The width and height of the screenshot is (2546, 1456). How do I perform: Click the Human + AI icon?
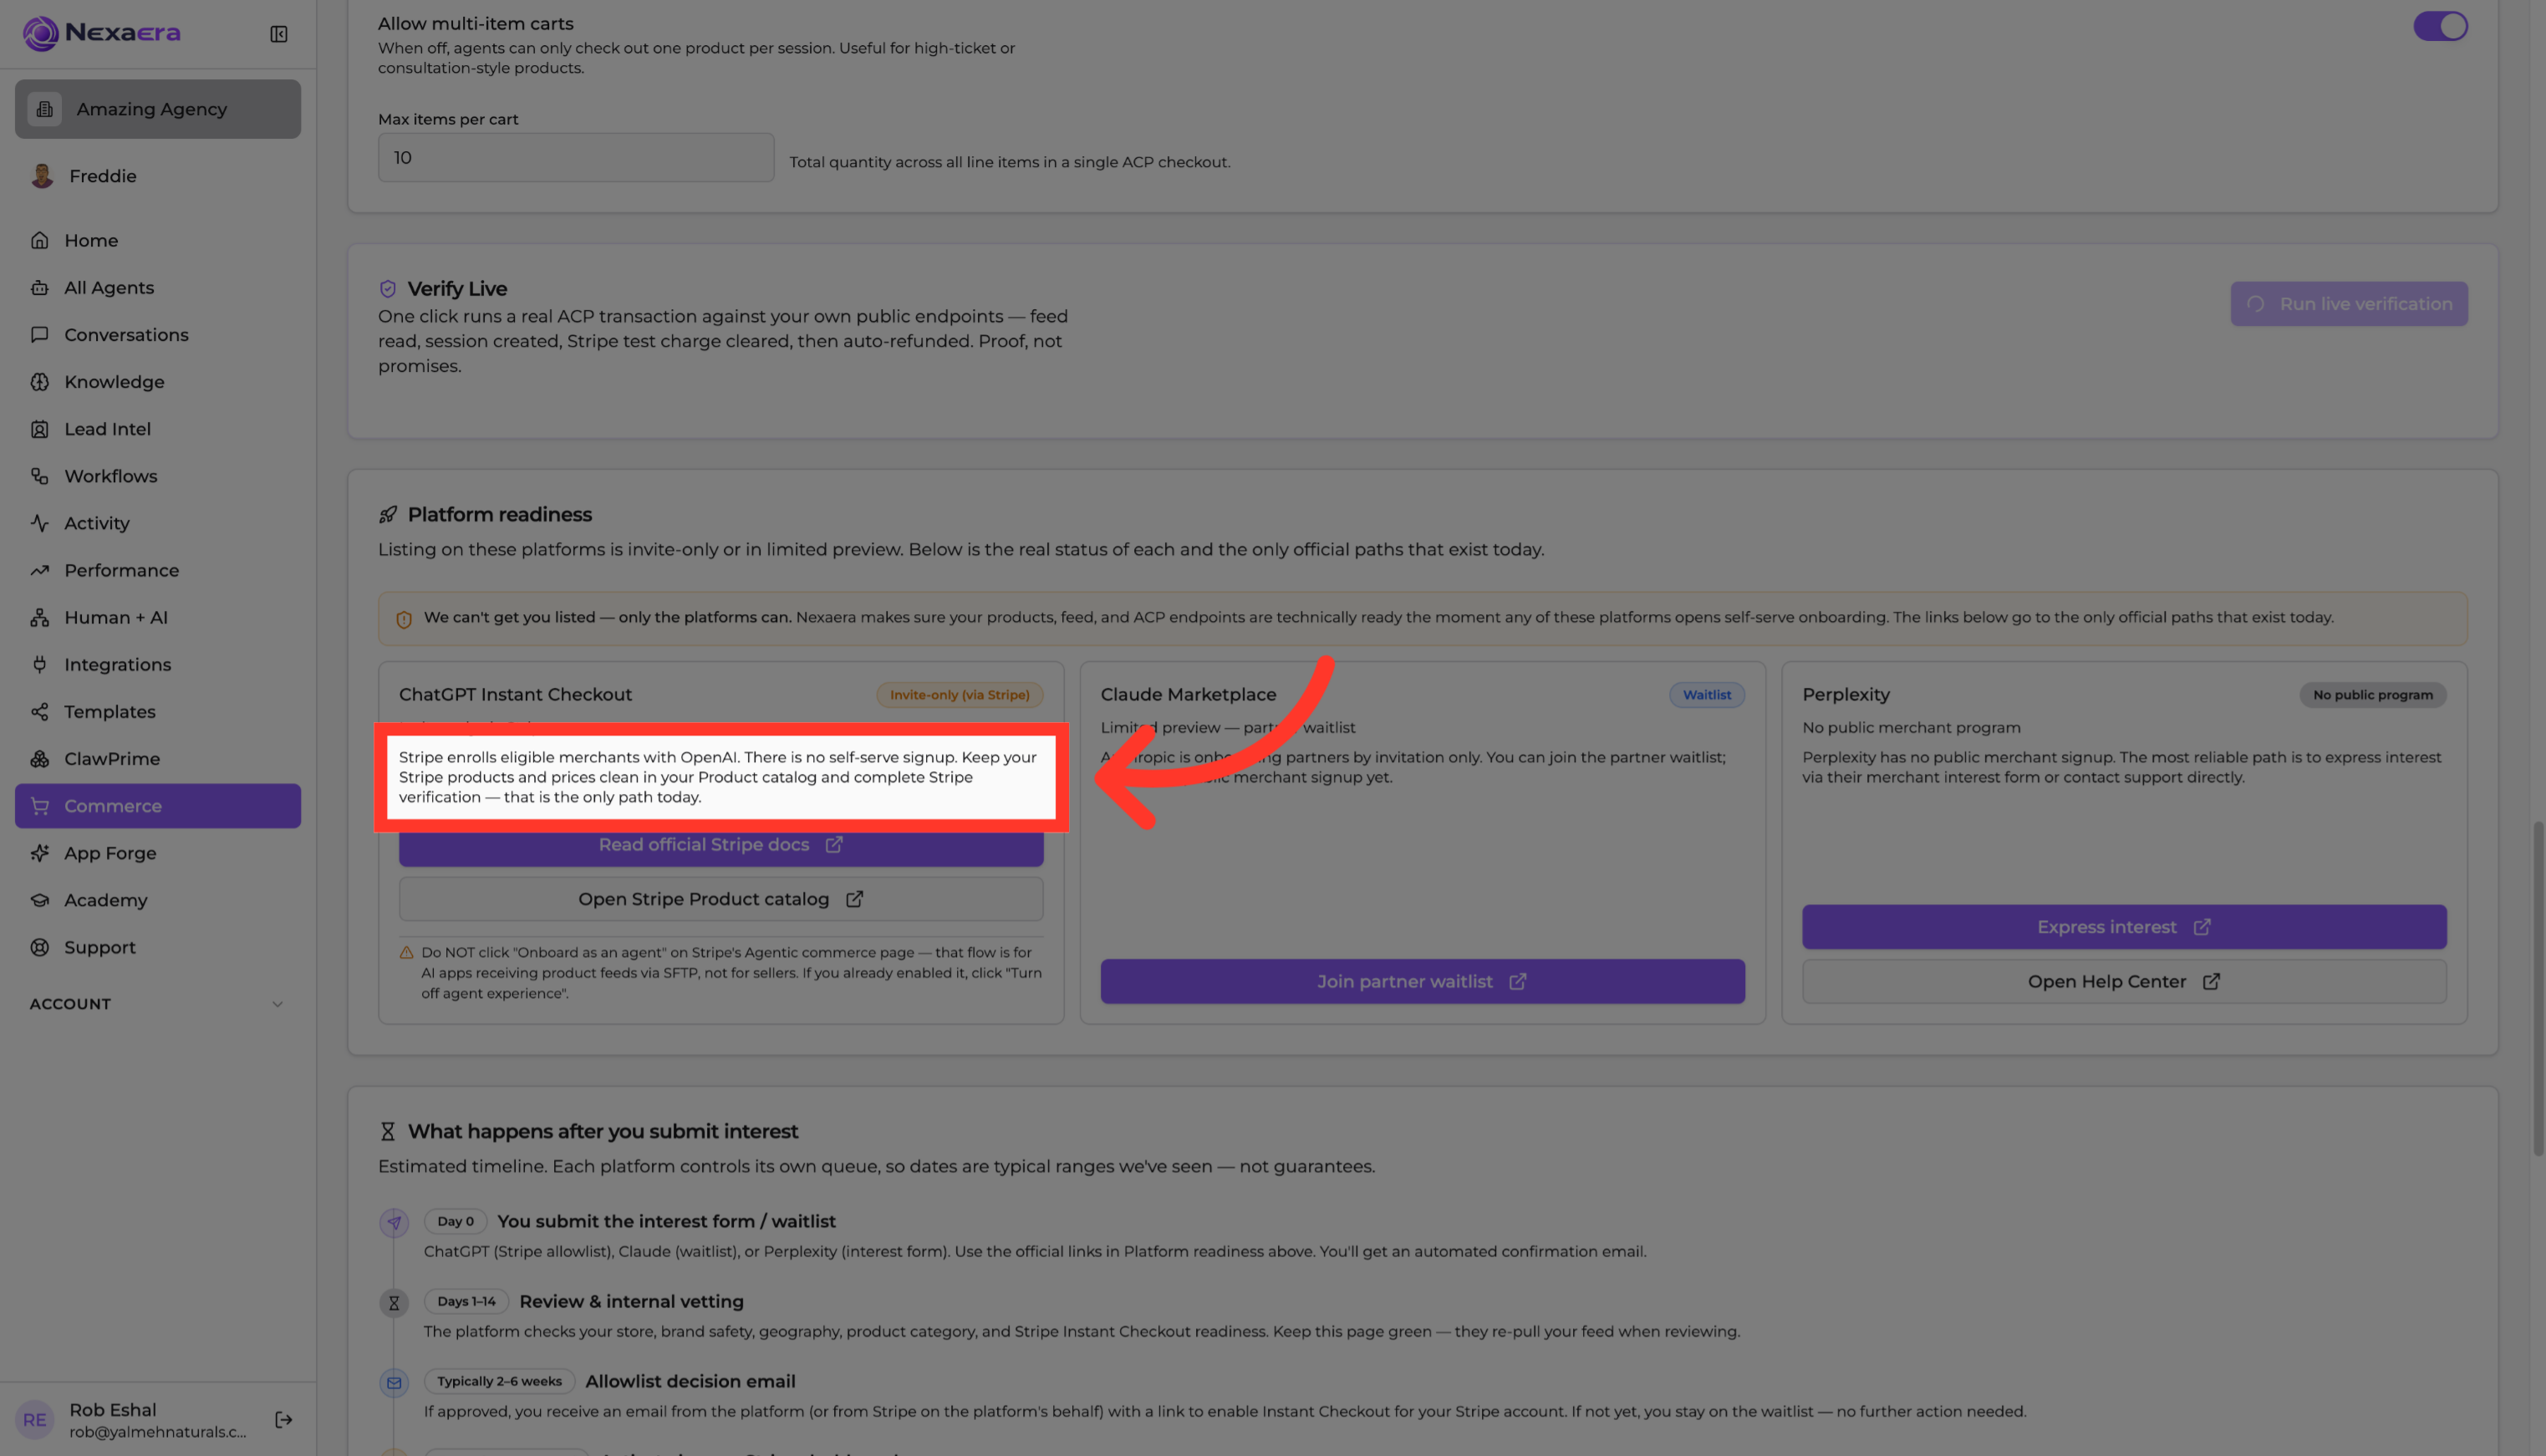40,617
